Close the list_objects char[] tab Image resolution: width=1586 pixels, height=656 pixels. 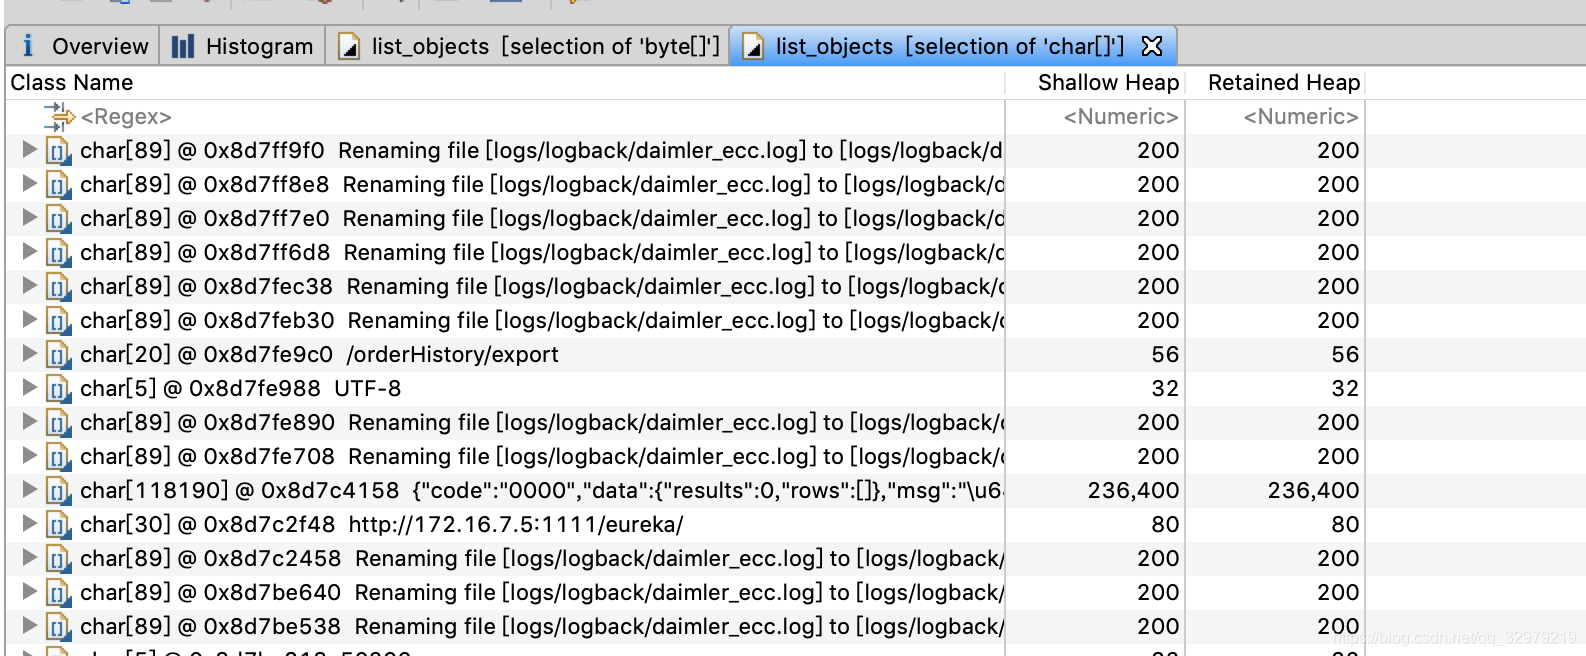tap(1152, 46)
